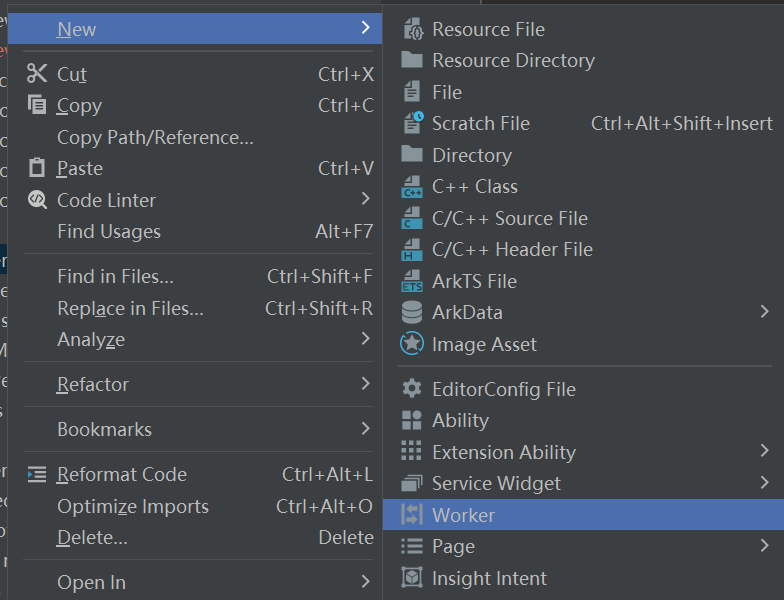Click the Image Asset star icon

pyautogui.click(x=412, y=344)
